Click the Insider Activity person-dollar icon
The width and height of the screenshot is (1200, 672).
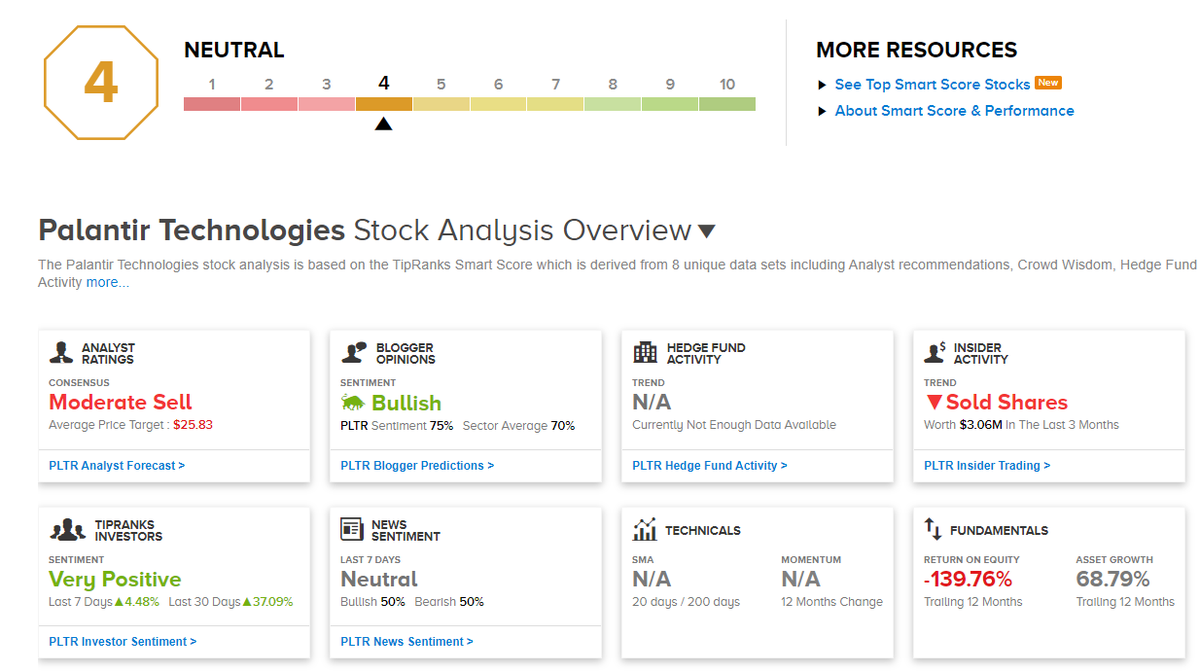(935, 352)
